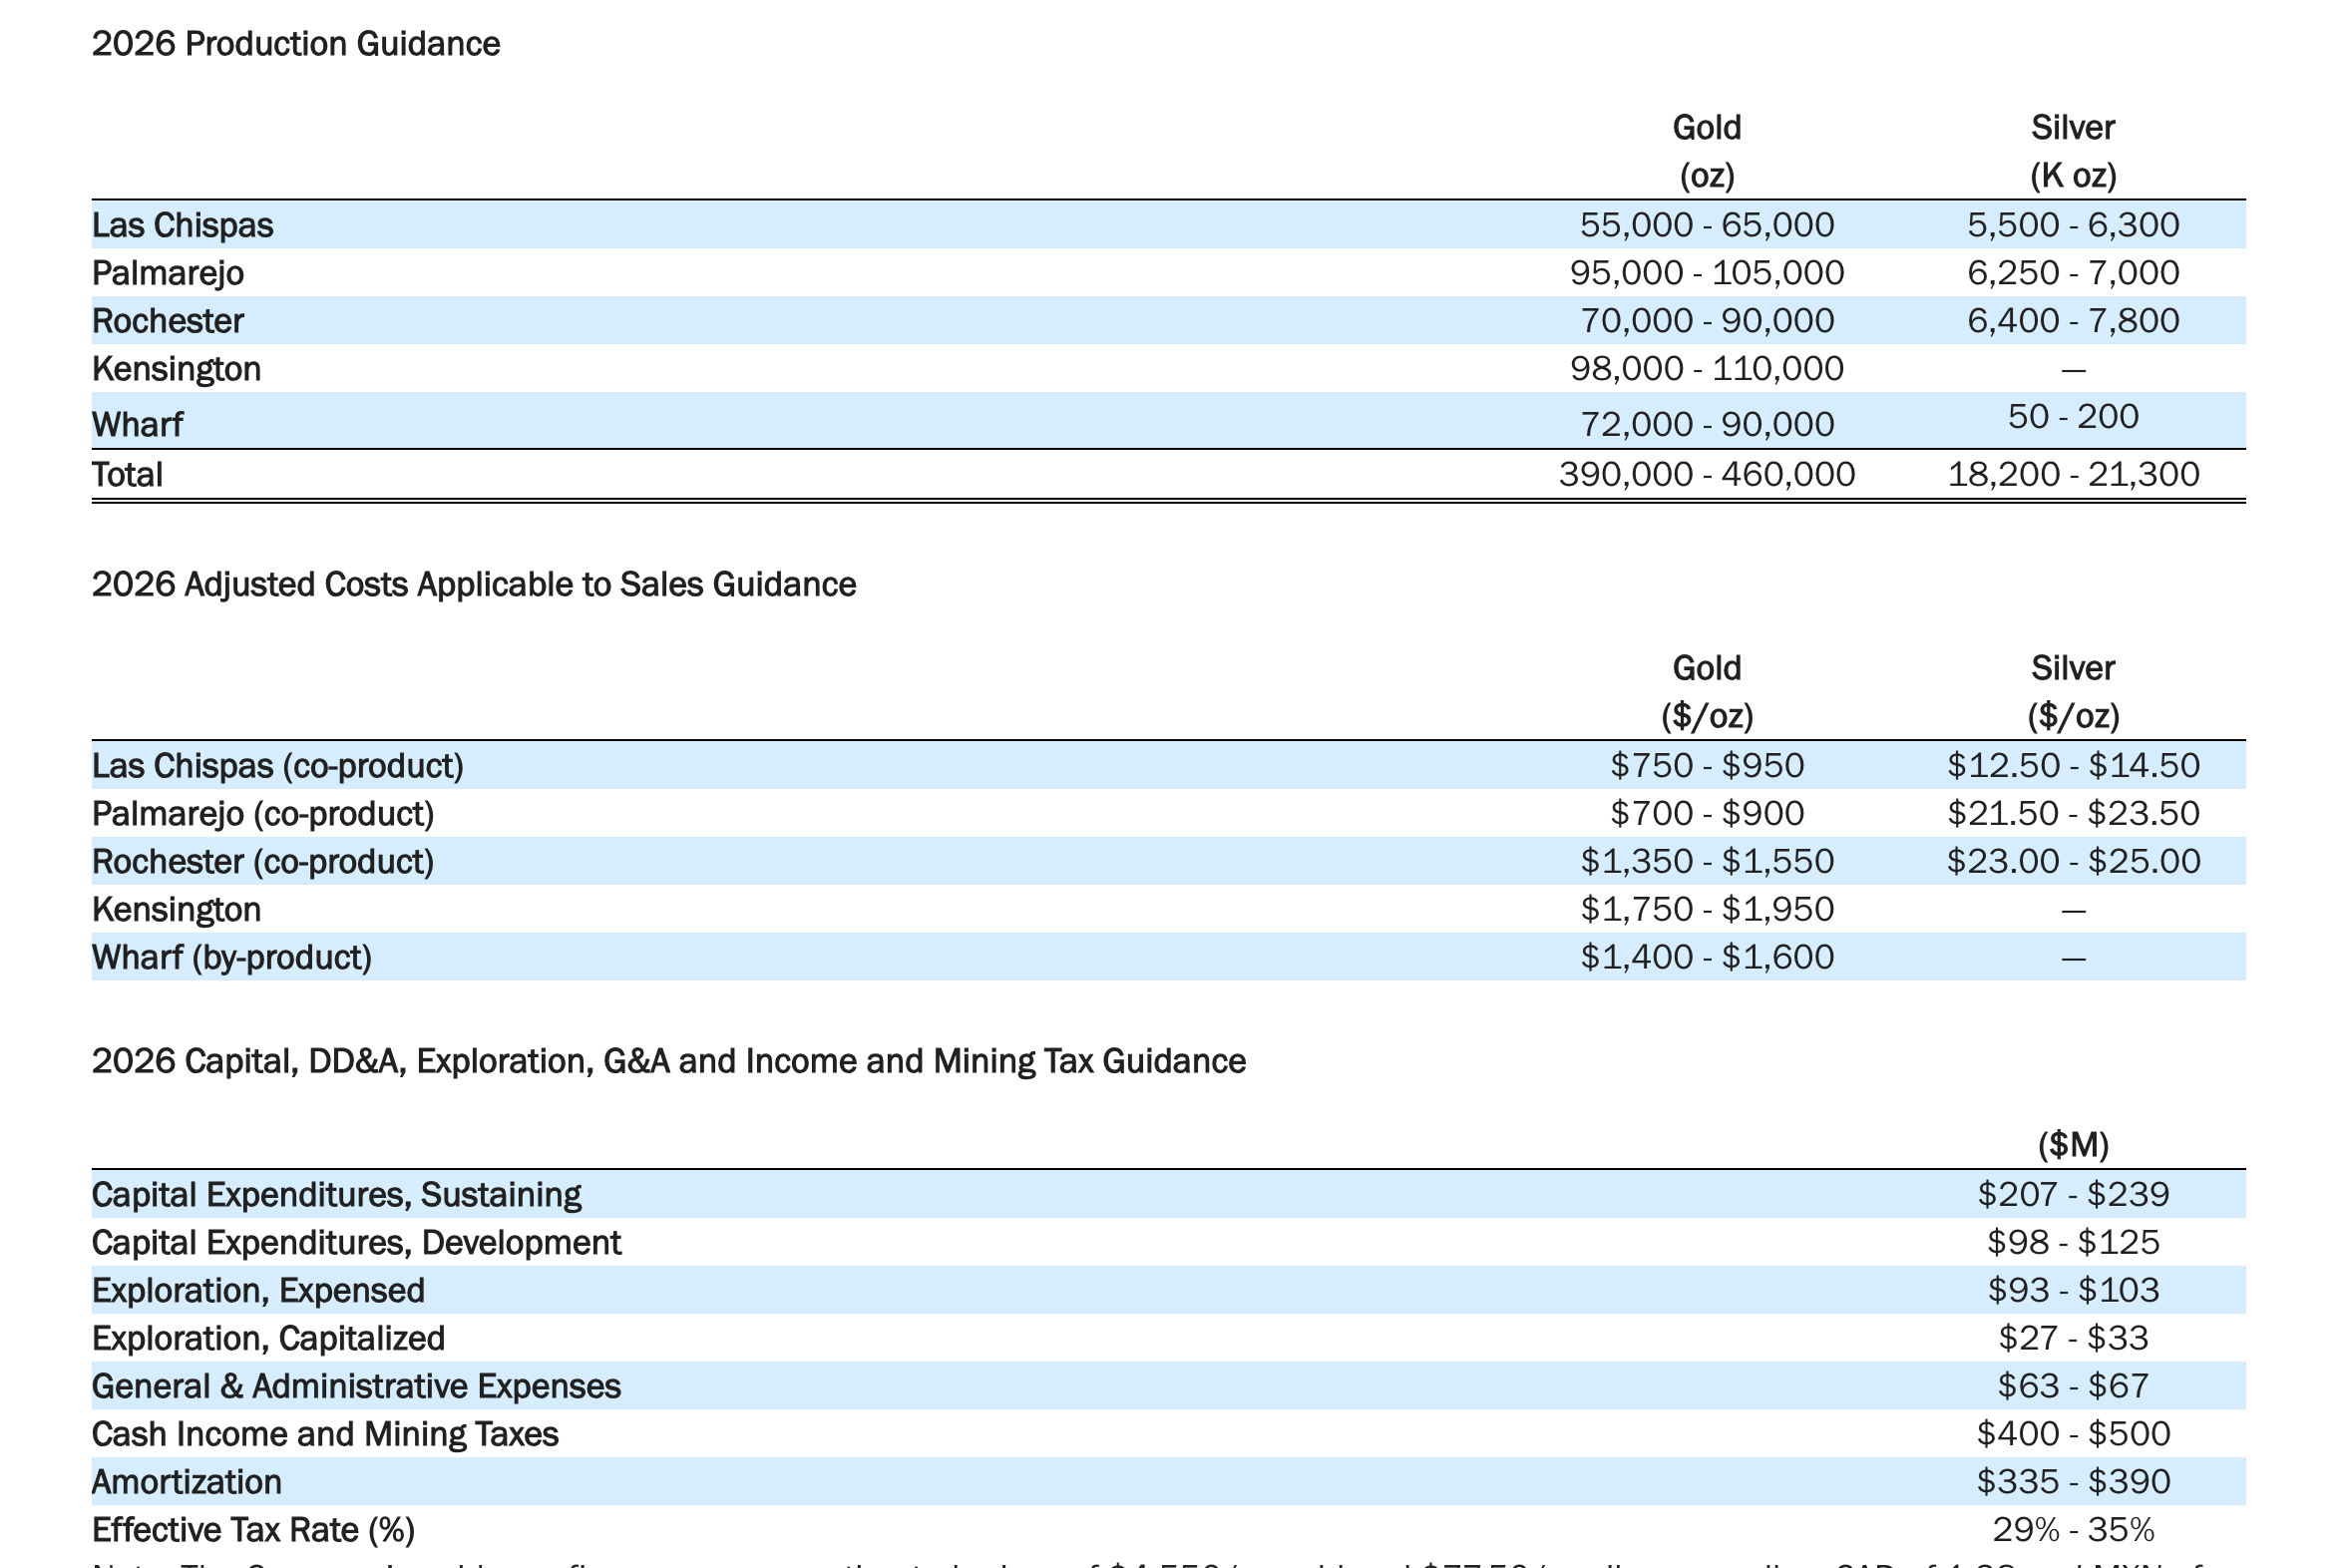Click the "Capital Expenditures, Sustaining" row label
2344x1568 pixels.
coord(337,1195)
